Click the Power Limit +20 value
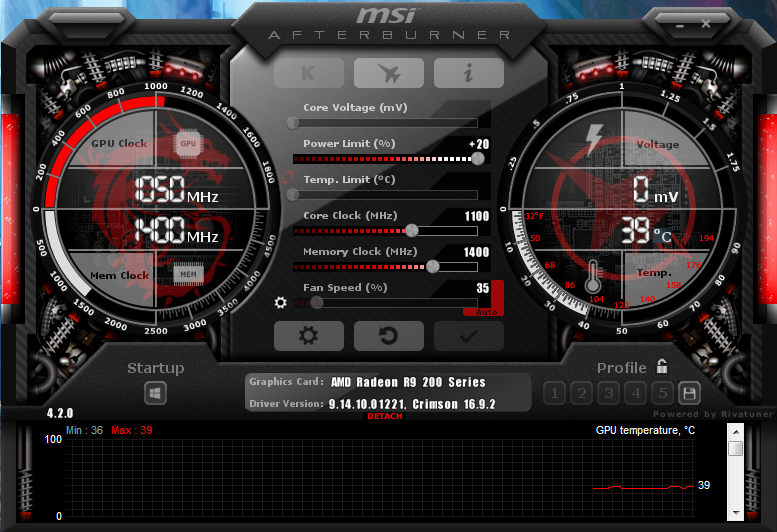This screenshot has height=532, width=777. 479,144
